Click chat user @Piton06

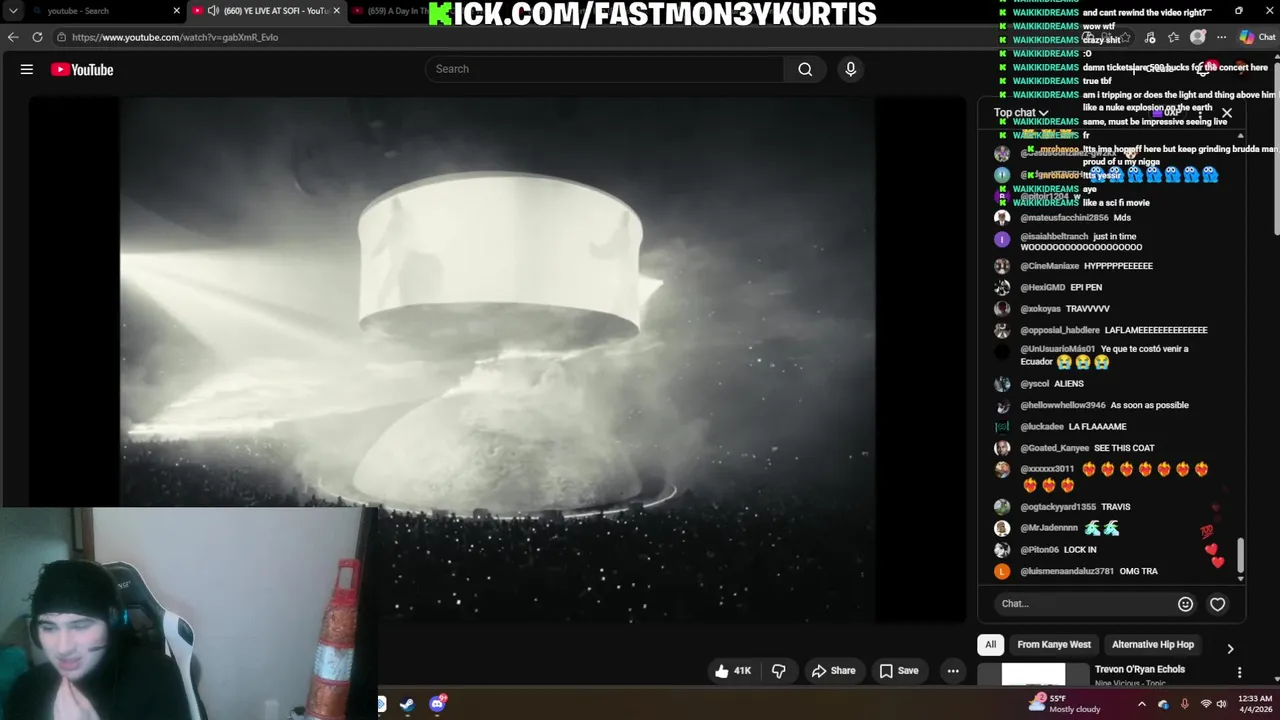[1040, 550]
